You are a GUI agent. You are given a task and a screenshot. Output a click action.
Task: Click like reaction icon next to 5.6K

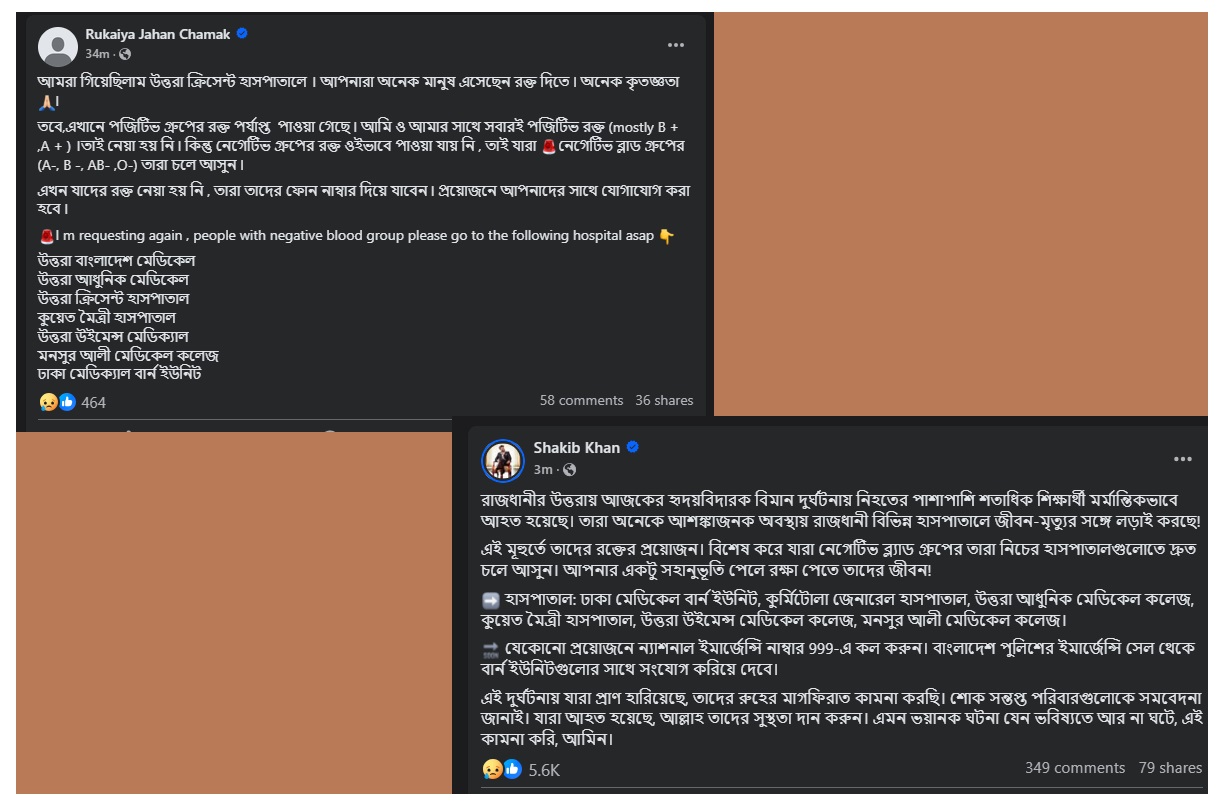[511, 769]
